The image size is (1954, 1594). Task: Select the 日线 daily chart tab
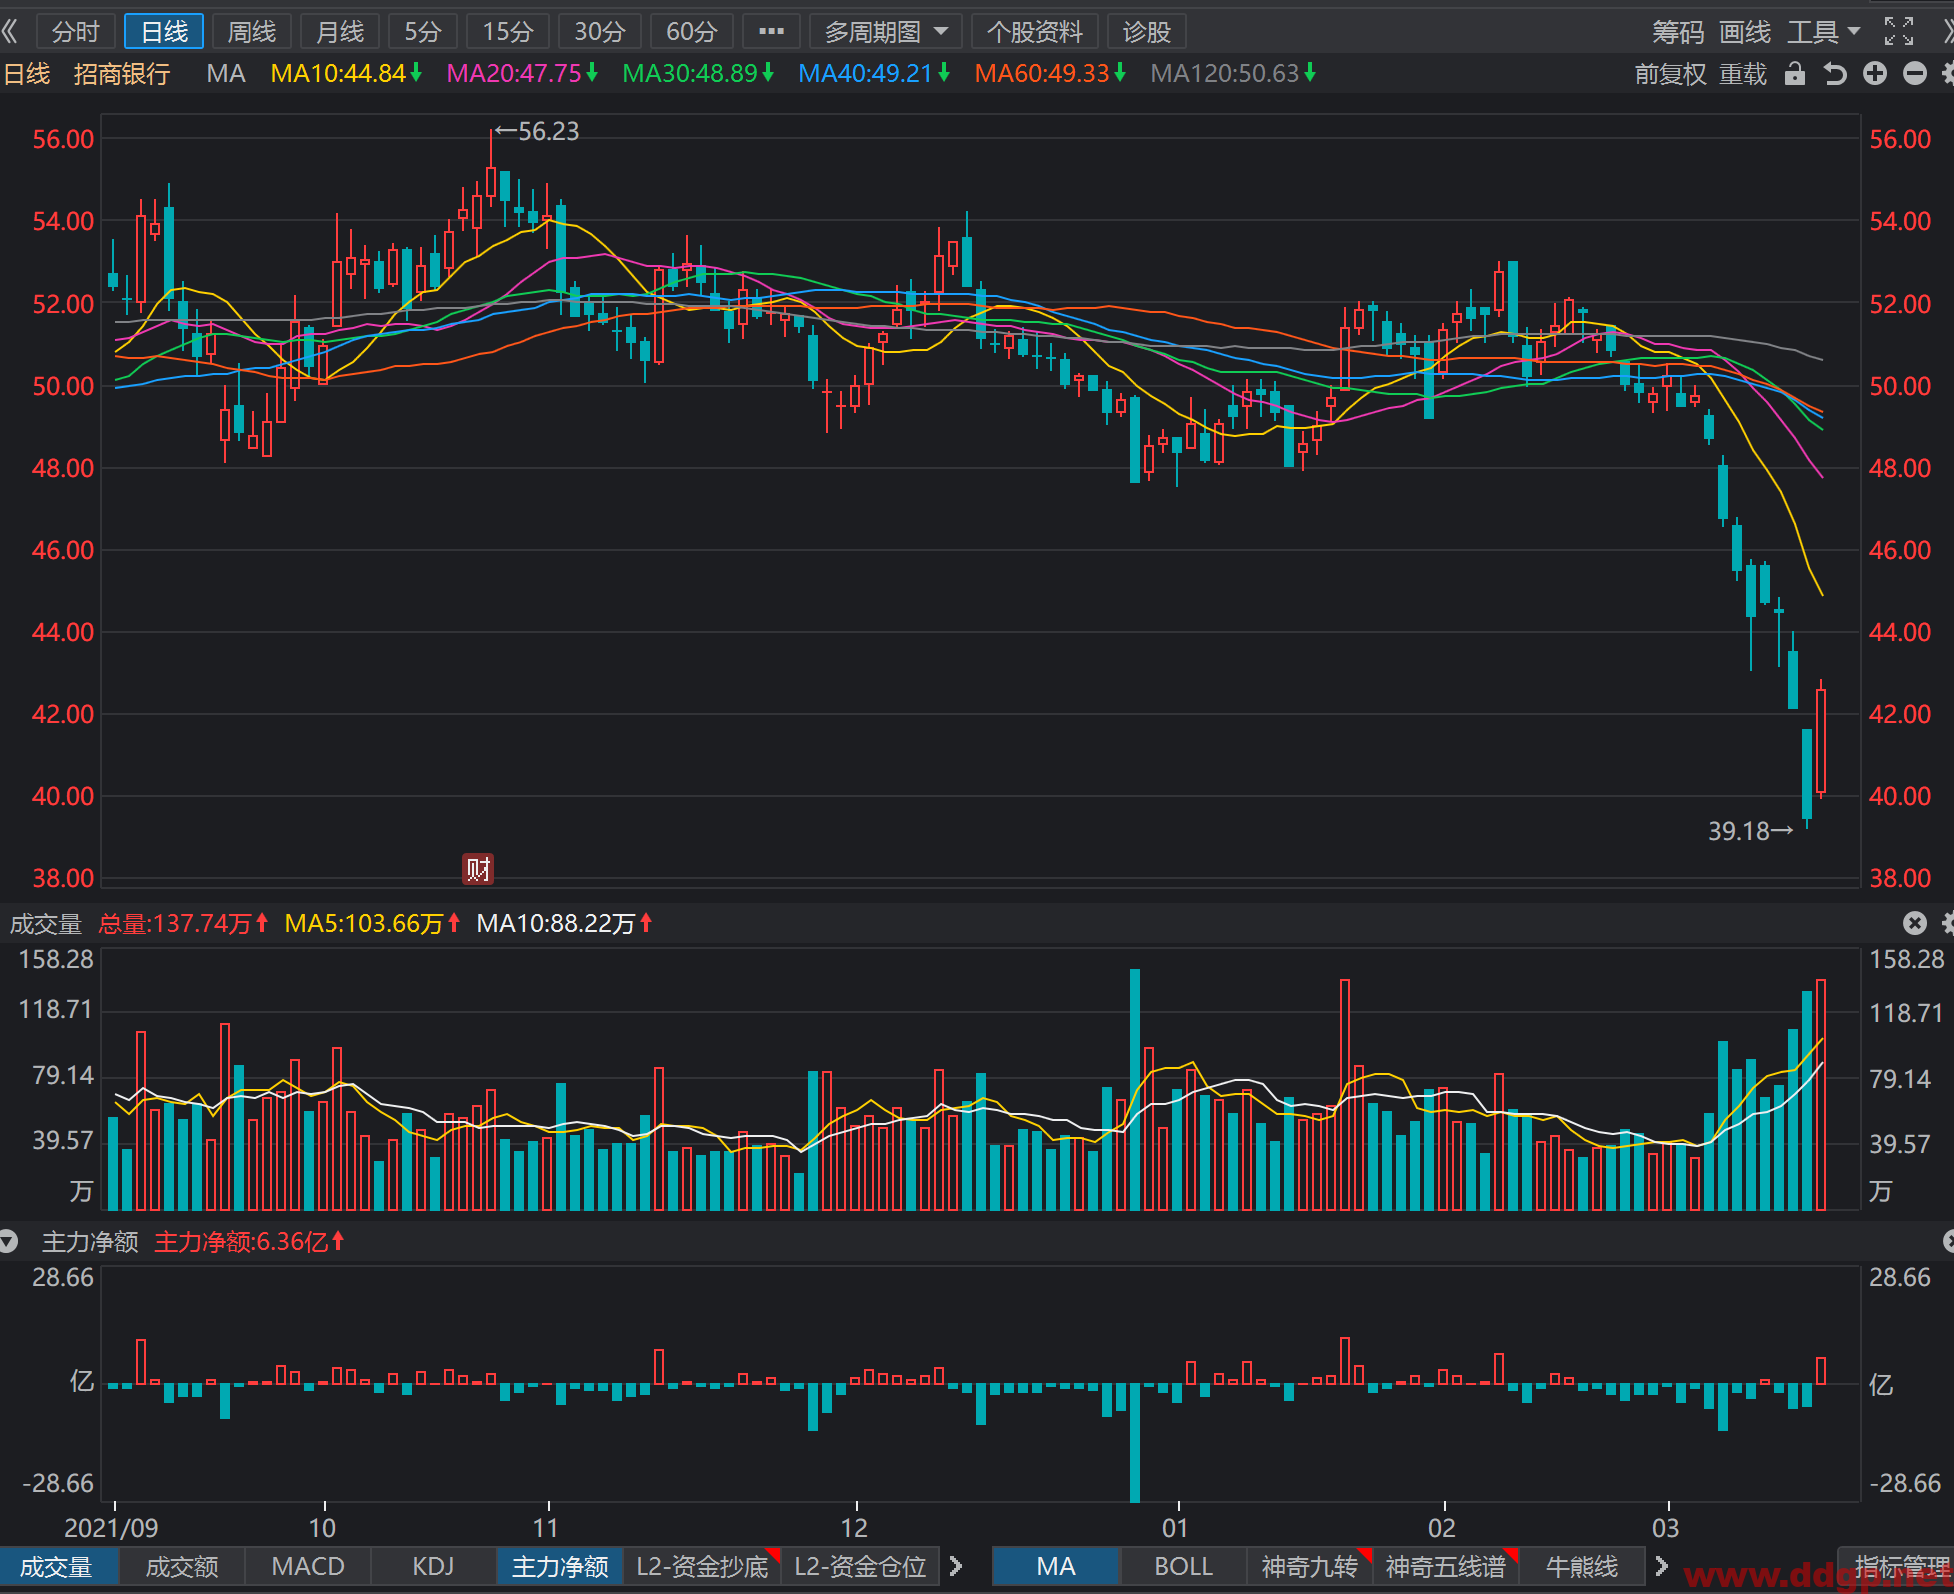pos(164,32)
